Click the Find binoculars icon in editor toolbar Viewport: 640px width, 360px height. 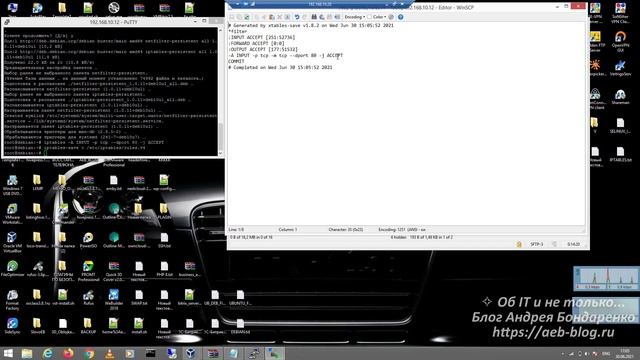314,17
